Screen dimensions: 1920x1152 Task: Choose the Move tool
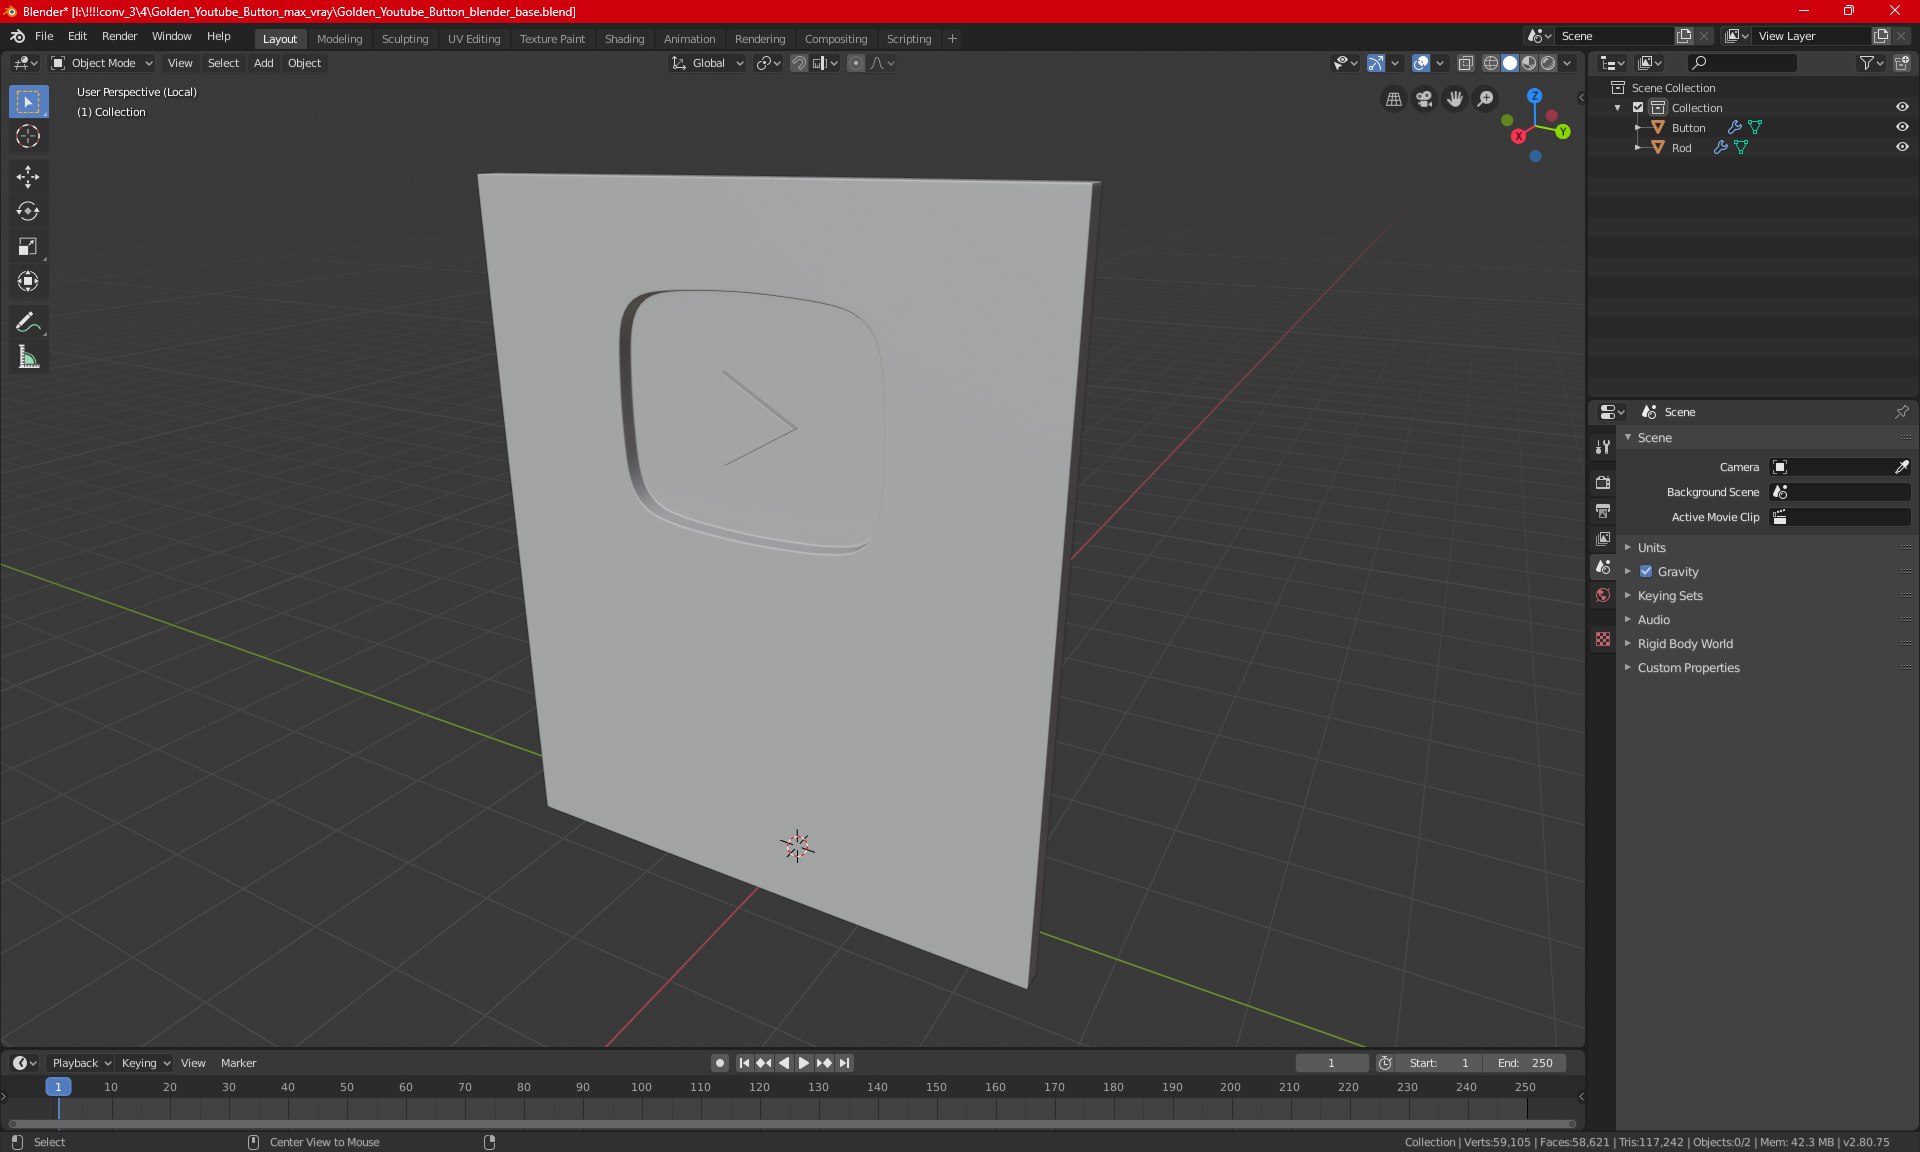tap(28, 177)
